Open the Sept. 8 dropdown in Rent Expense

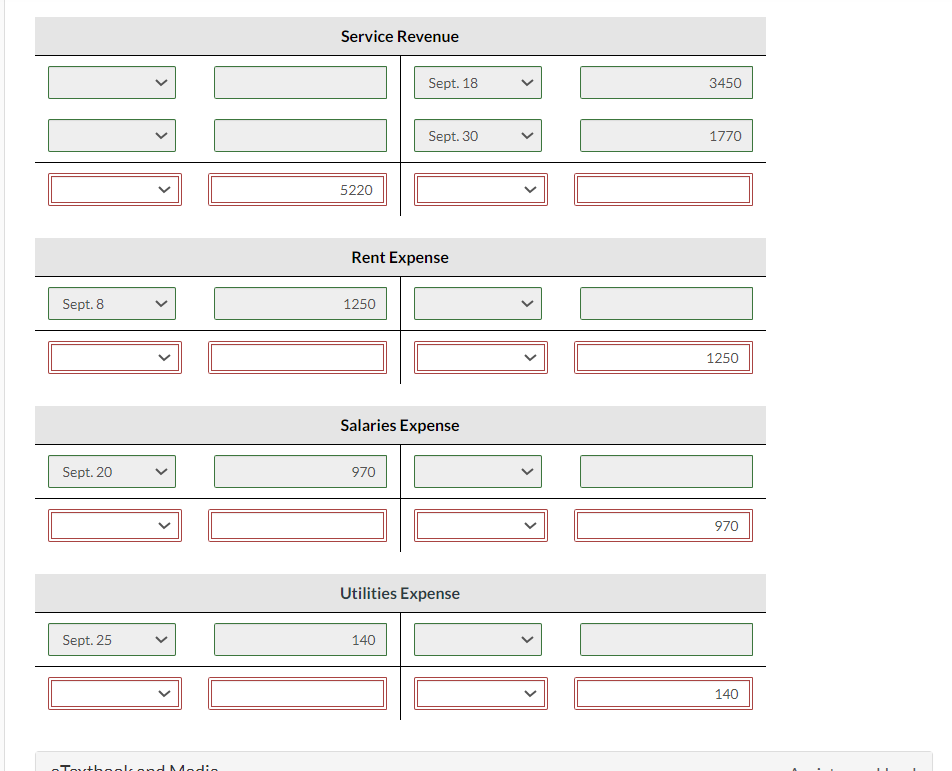(x=111, y=303)
